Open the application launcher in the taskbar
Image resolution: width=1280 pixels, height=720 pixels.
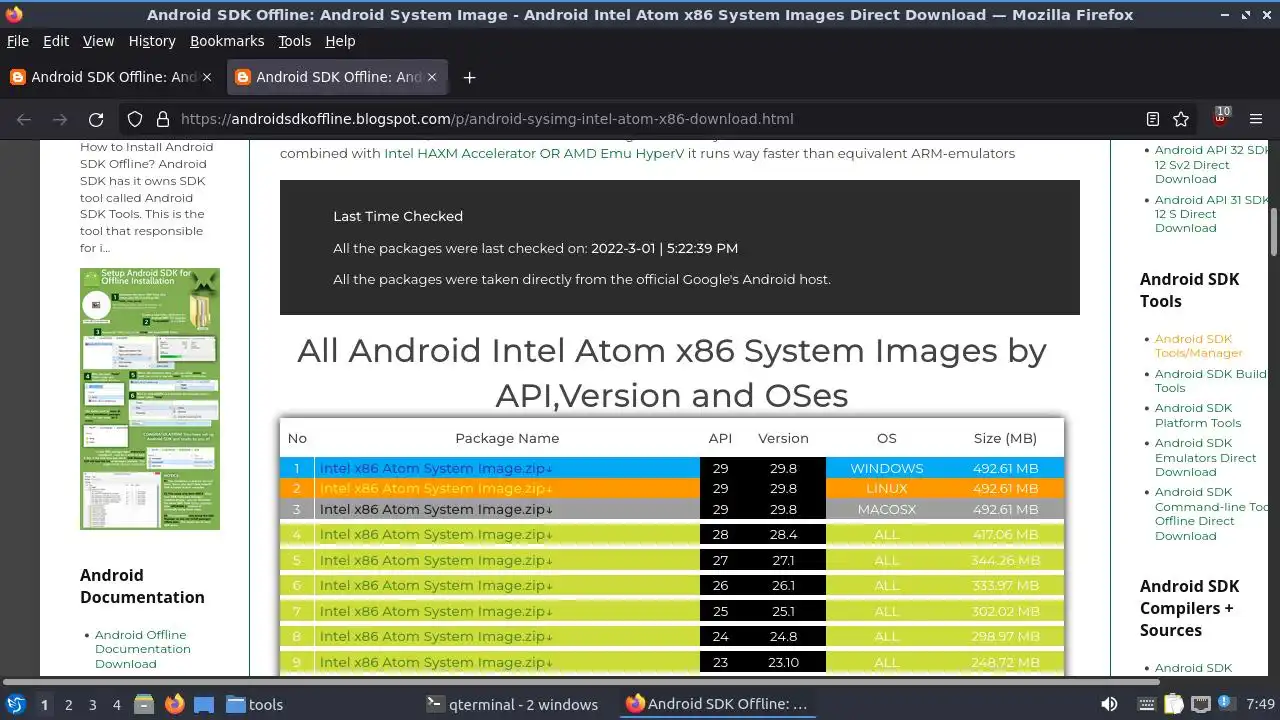tap(16, 704)
